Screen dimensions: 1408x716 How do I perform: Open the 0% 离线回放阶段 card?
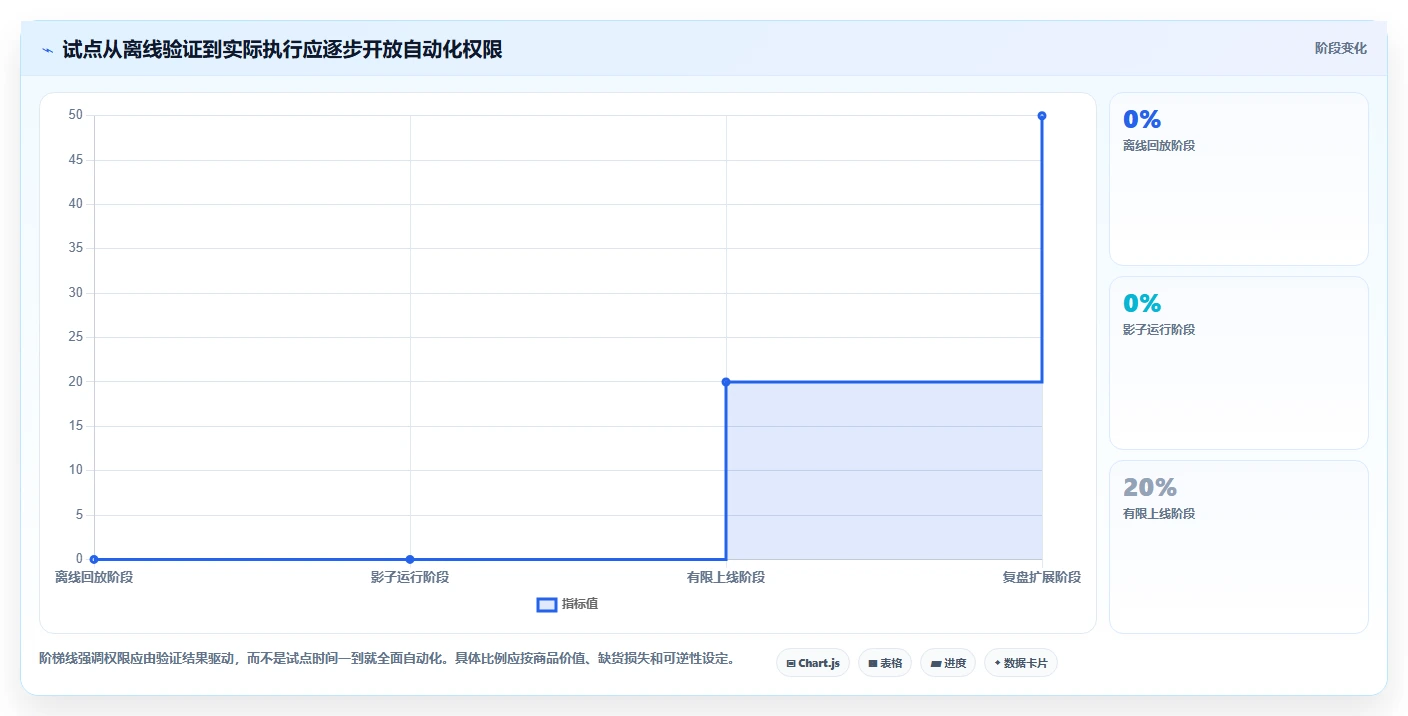tap(1238, 179)
